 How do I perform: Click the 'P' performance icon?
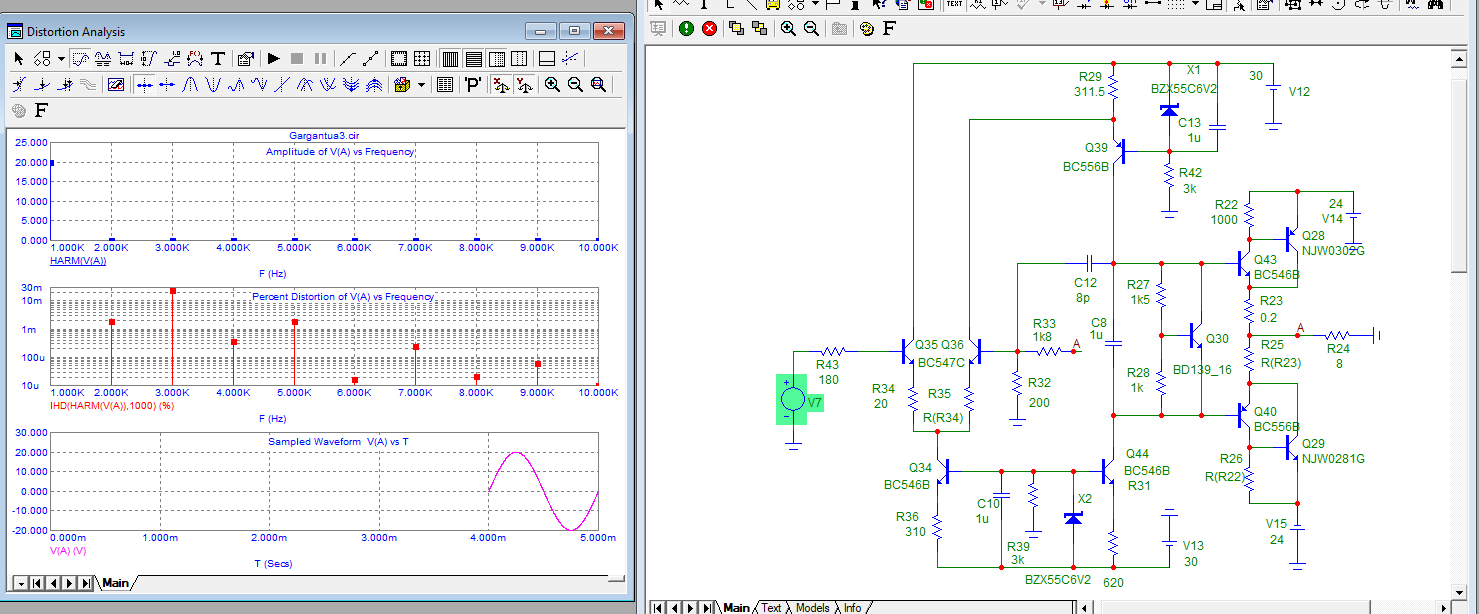tap(473, 85)
